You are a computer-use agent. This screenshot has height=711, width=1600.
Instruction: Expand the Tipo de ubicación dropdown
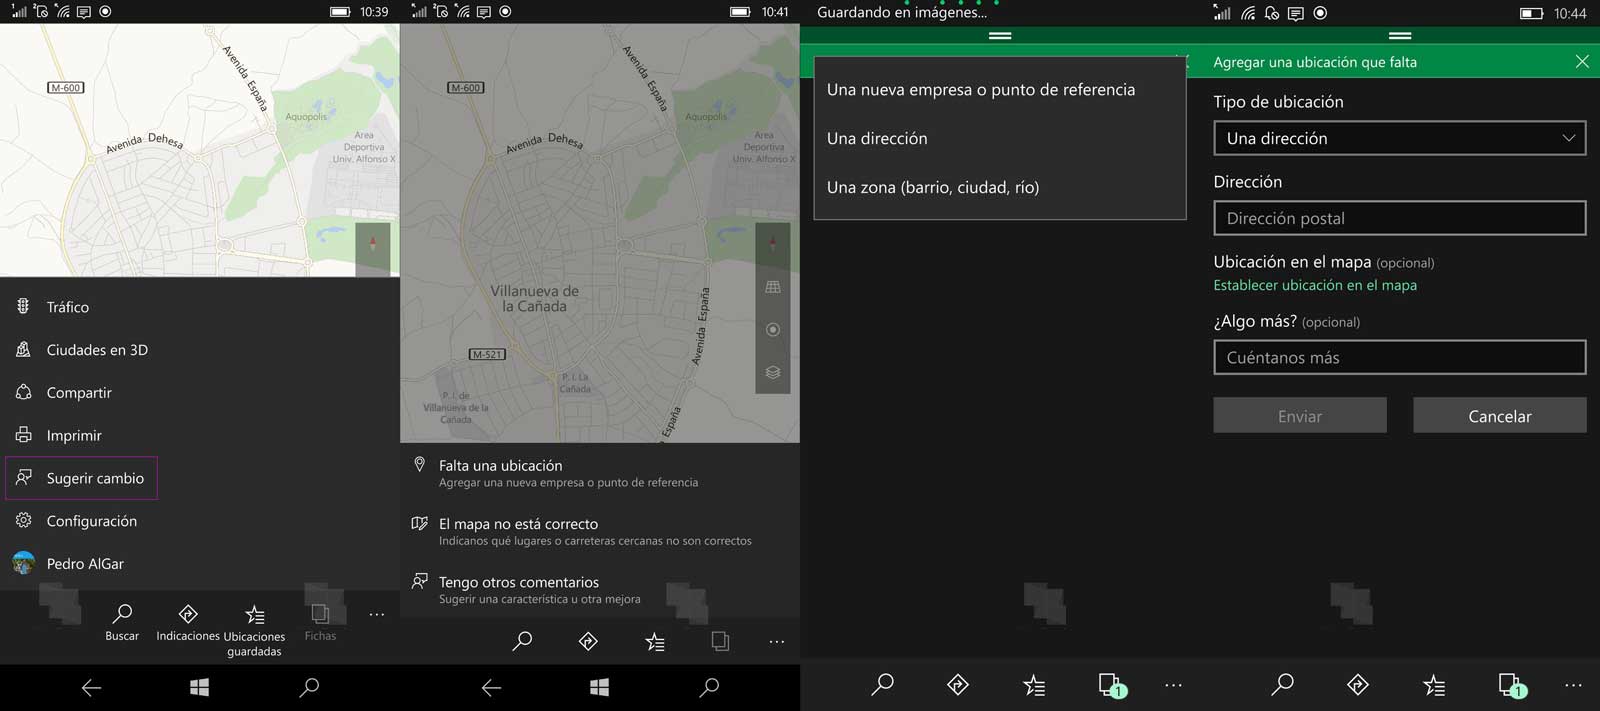(1400, 138)
